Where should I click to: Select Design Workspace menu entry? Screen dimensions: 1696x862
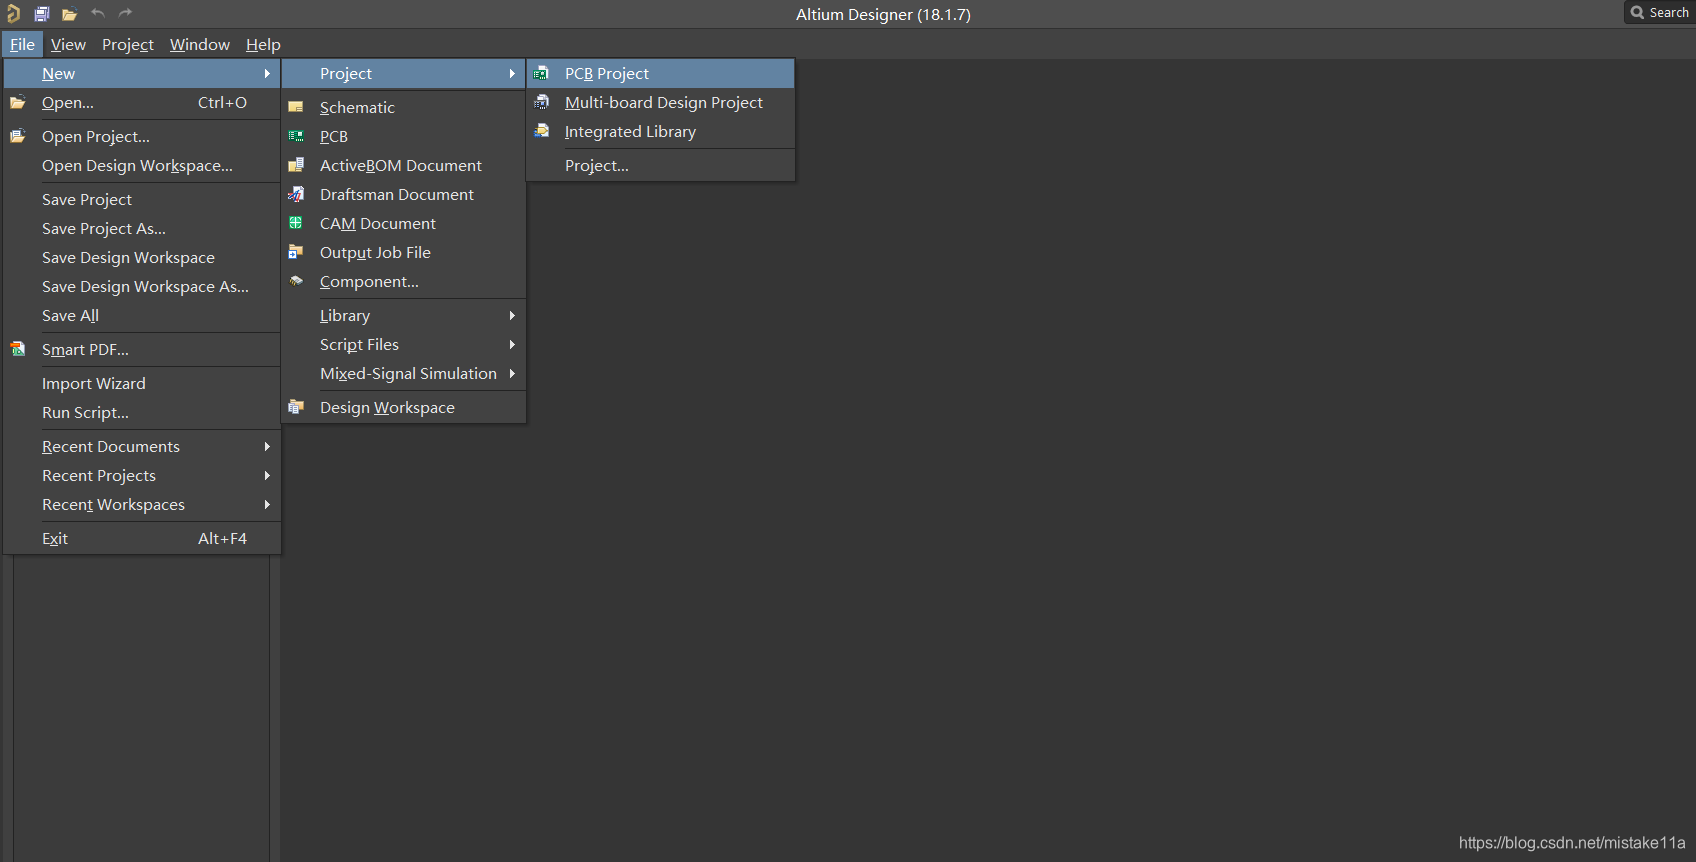[387, 407]
